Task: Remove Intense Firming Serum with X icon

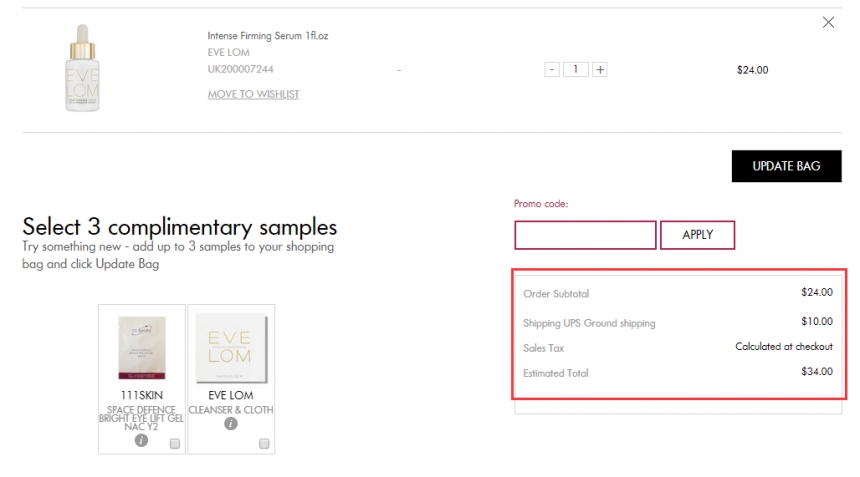Action: point(828,22)
